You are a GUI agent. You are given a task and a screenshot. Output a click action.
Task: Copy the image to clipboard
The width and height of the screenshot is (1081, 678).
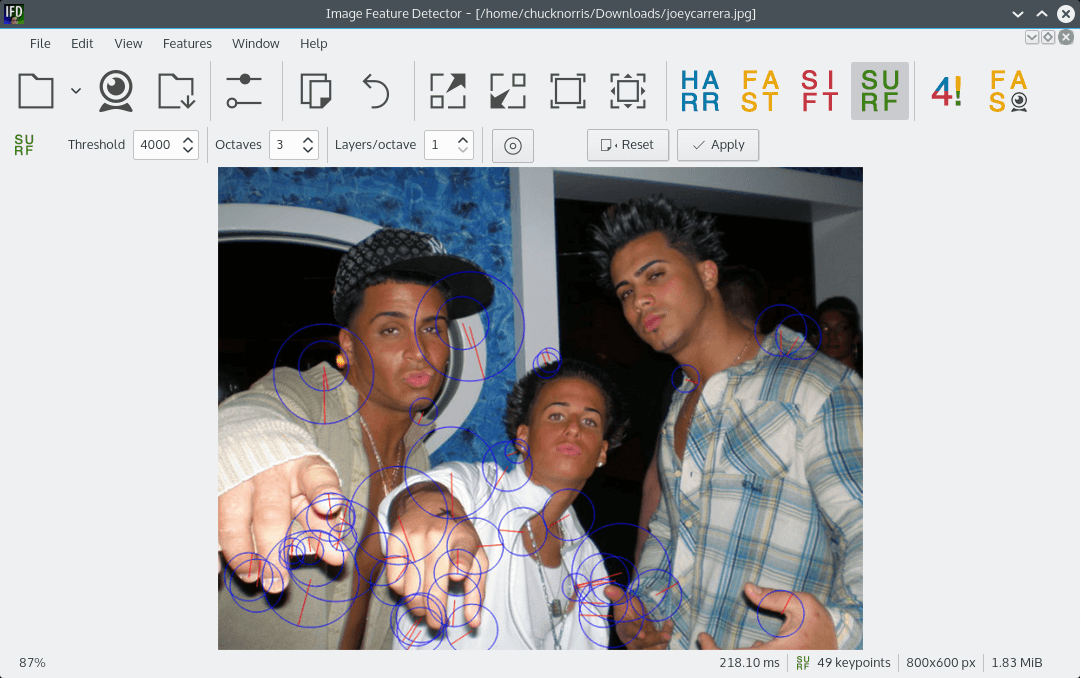tap(316, 90)
